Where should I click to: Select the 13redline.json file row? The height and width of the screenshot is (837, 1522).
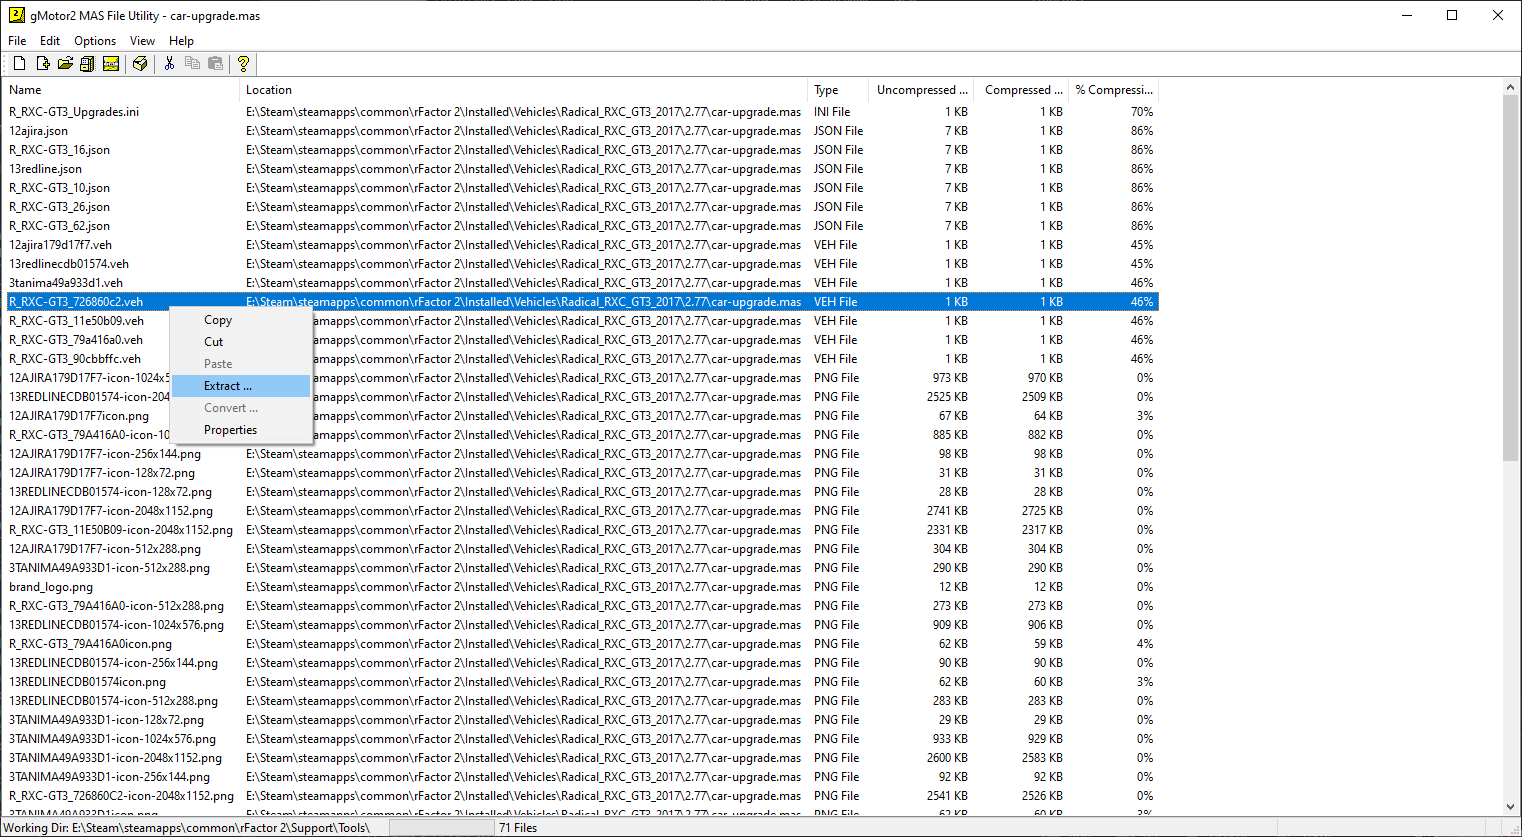click(46, 169)
